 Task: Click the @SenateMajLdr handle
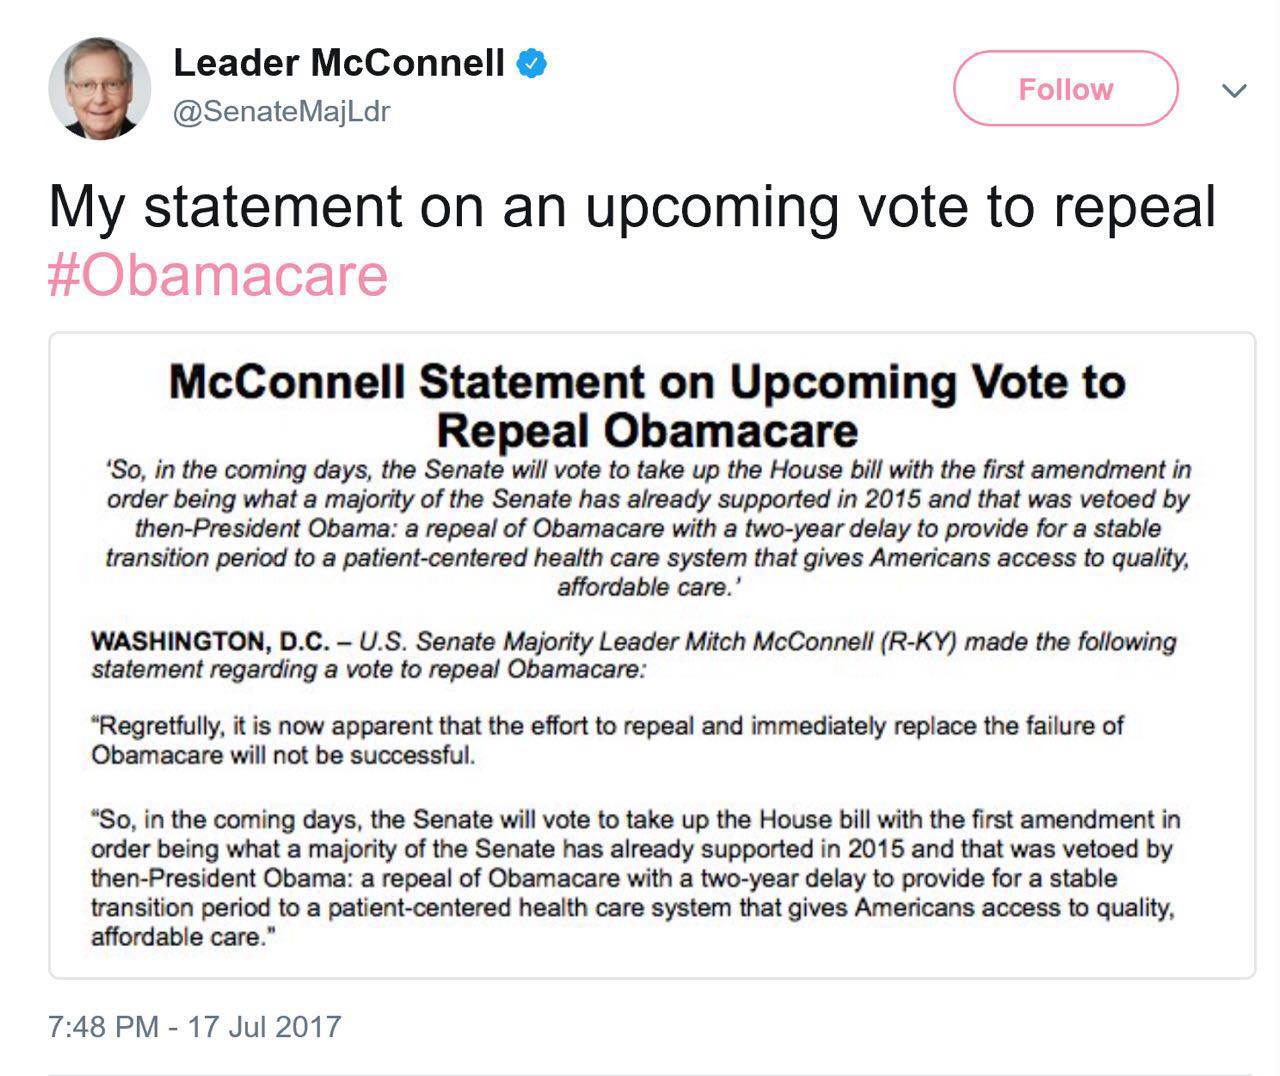281,111
